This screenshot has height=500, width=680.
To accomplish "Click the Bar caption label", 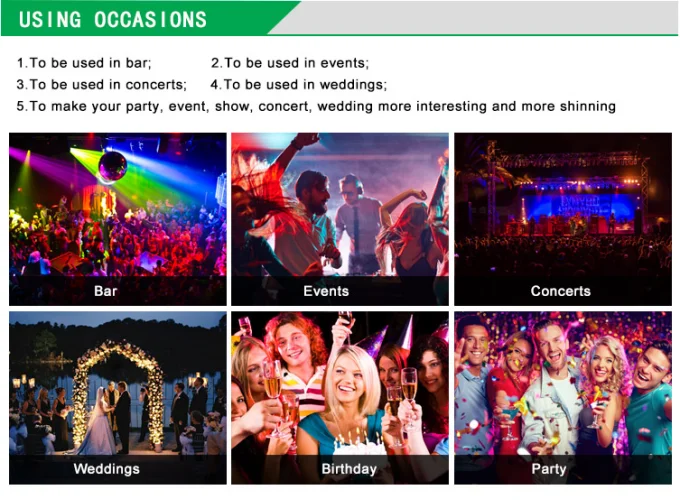I will coord(105,291).
